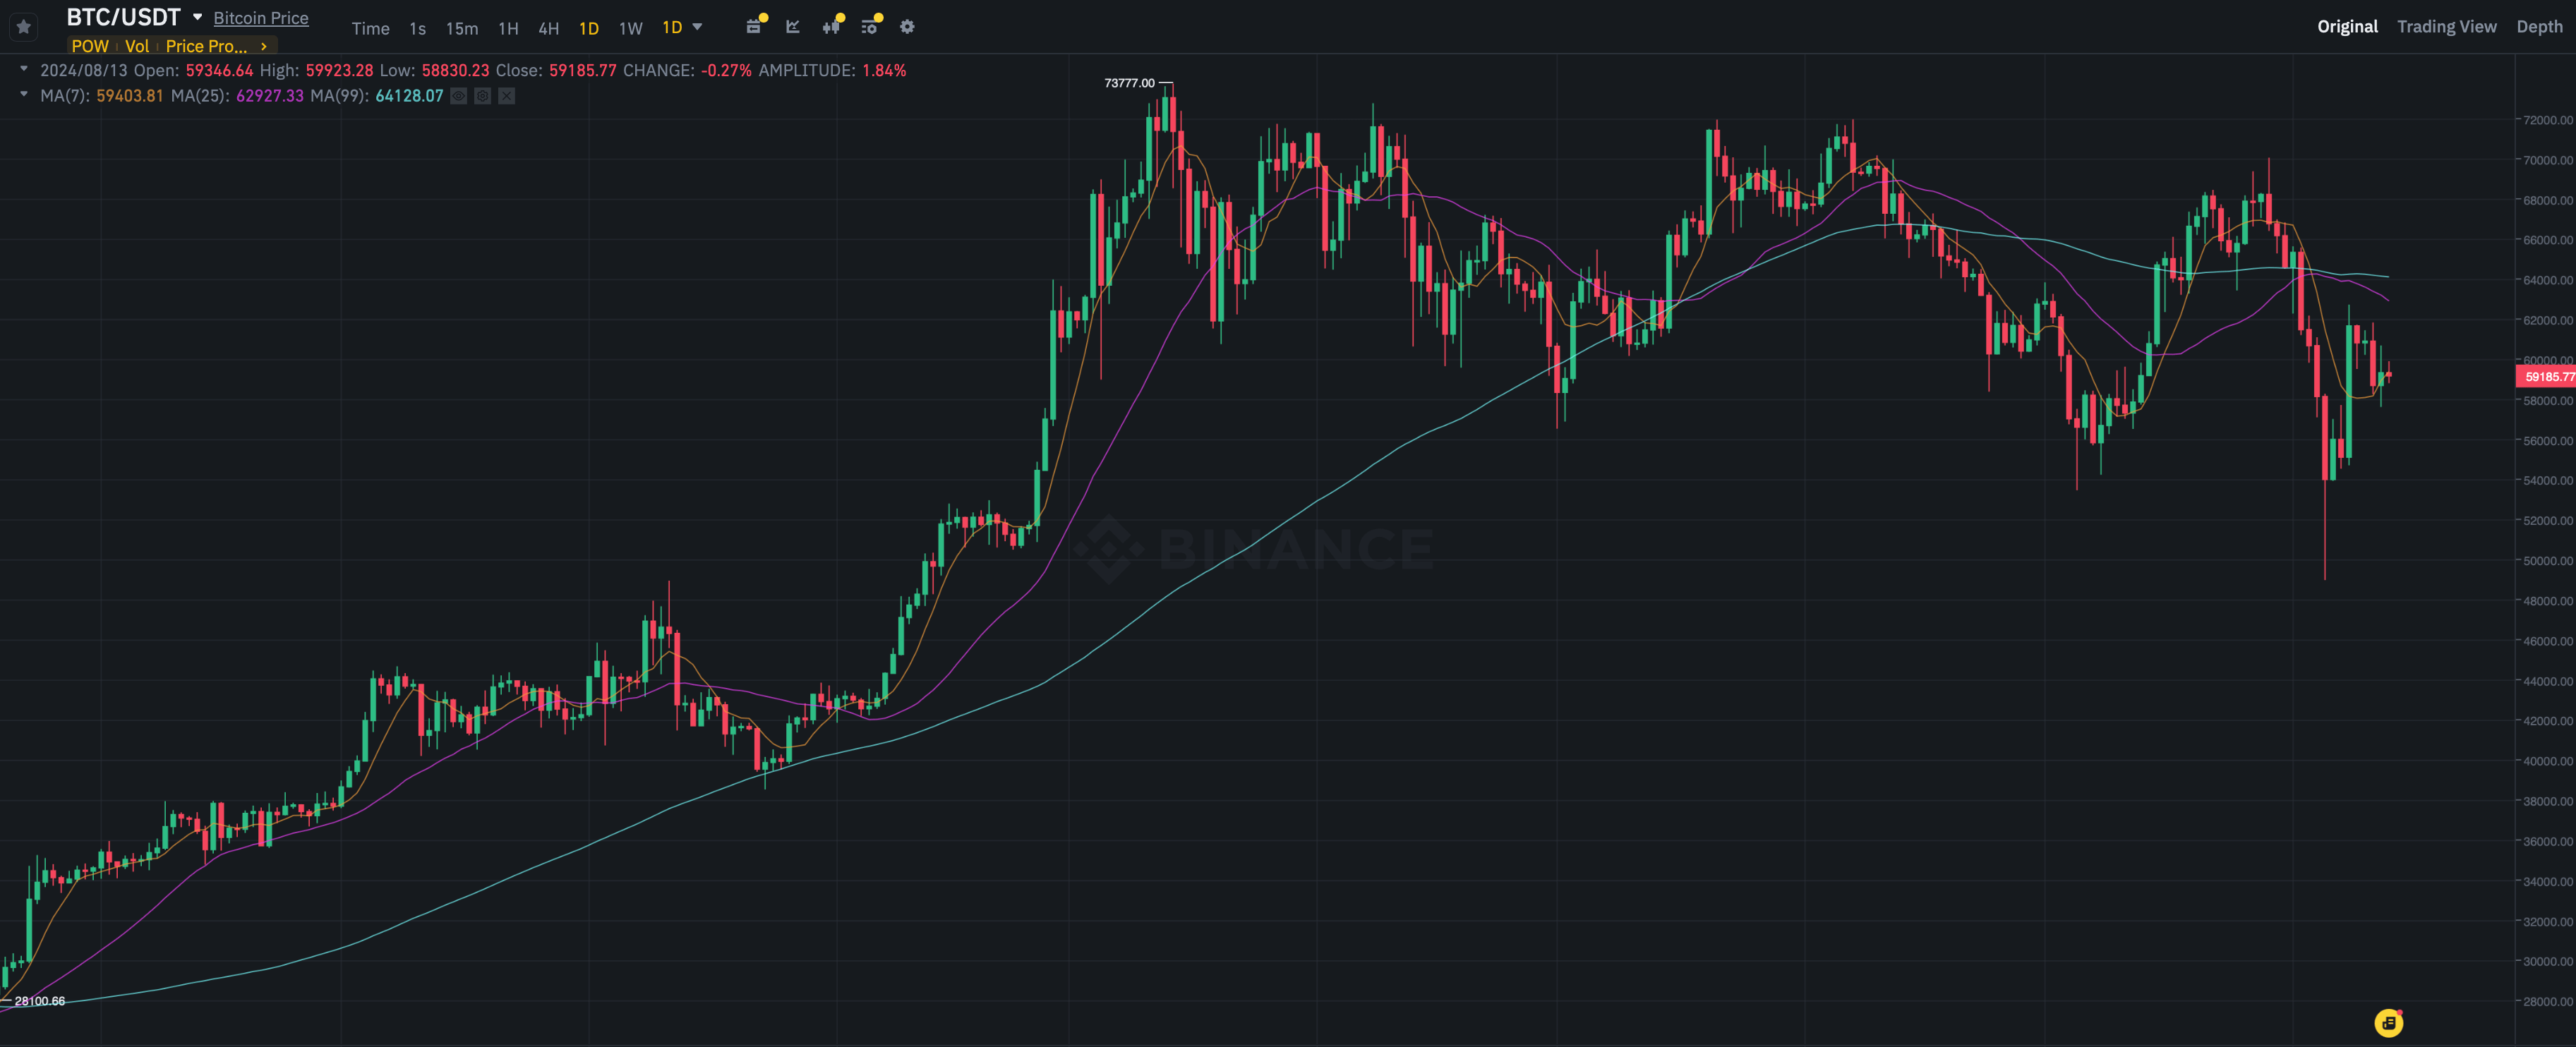Switch to Original chart view

(x=2347, y=27)
